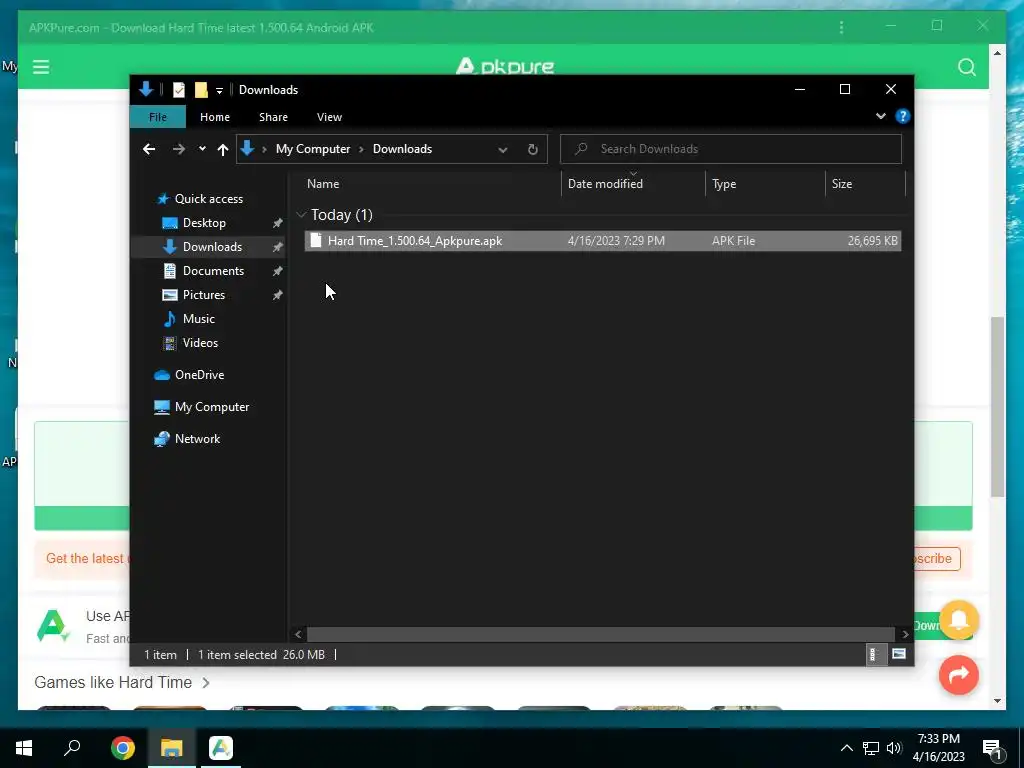The image size is (1024, 768).
Task: Open OneDrive in the navigation pane
Action: click(199, 375)
